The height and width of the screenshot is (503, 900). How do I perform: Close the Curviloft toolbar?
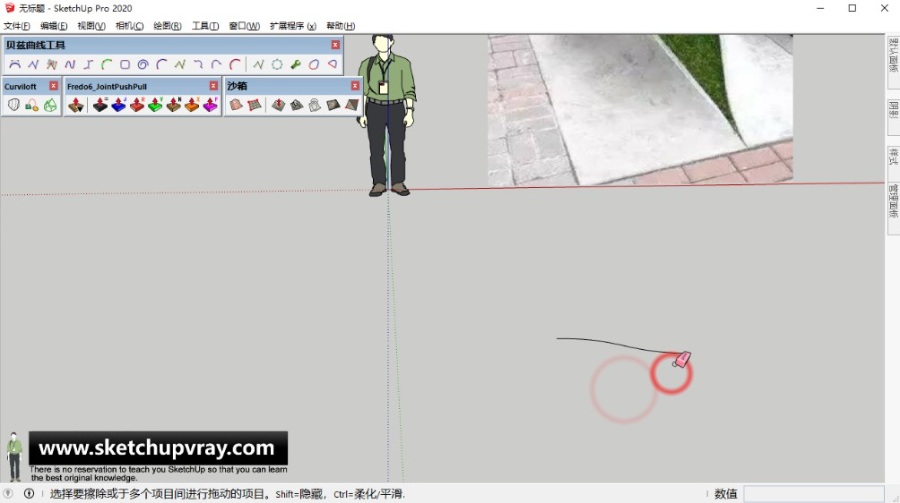click(53, 86)
